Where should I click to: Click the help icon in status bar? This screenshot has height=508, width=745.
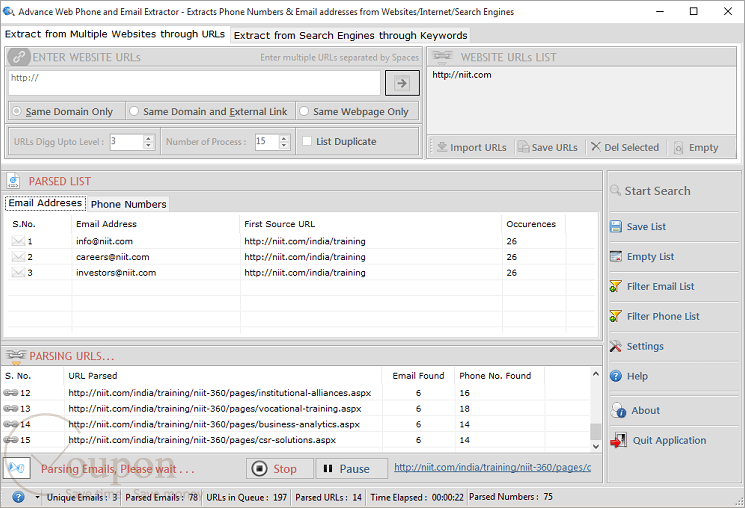point(18,497)
